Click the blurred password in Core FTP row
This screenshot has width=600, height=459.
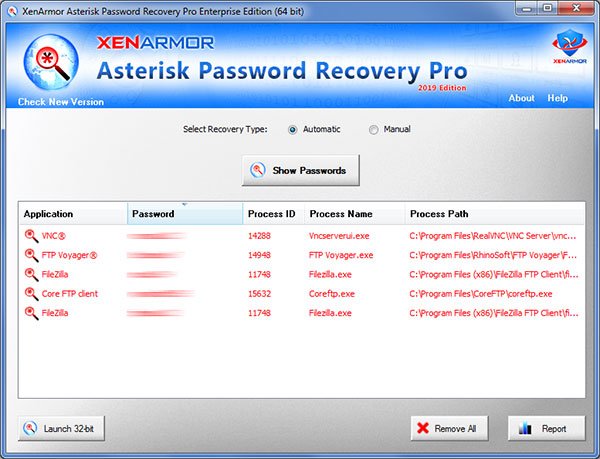coord(161,294)
